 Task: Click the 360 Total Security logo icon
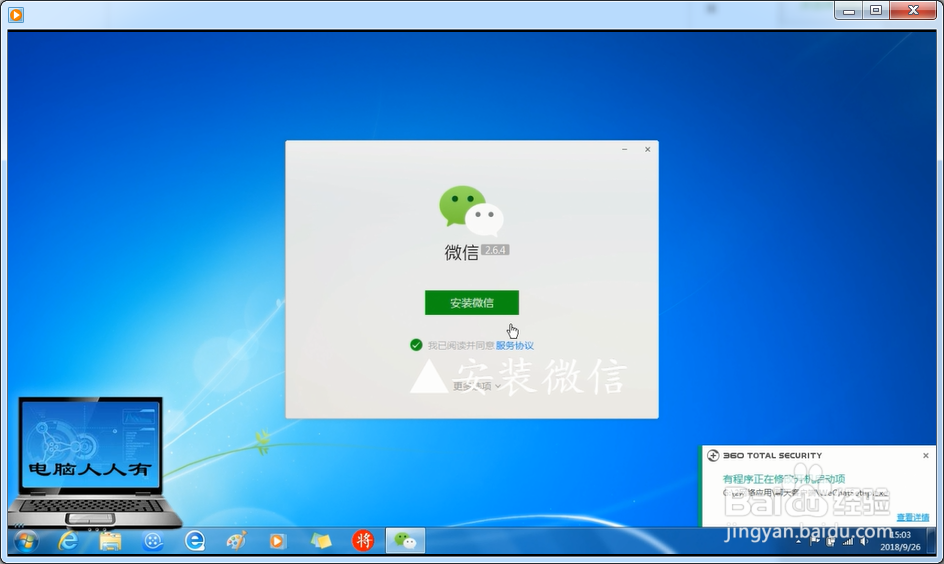point(713,456)
